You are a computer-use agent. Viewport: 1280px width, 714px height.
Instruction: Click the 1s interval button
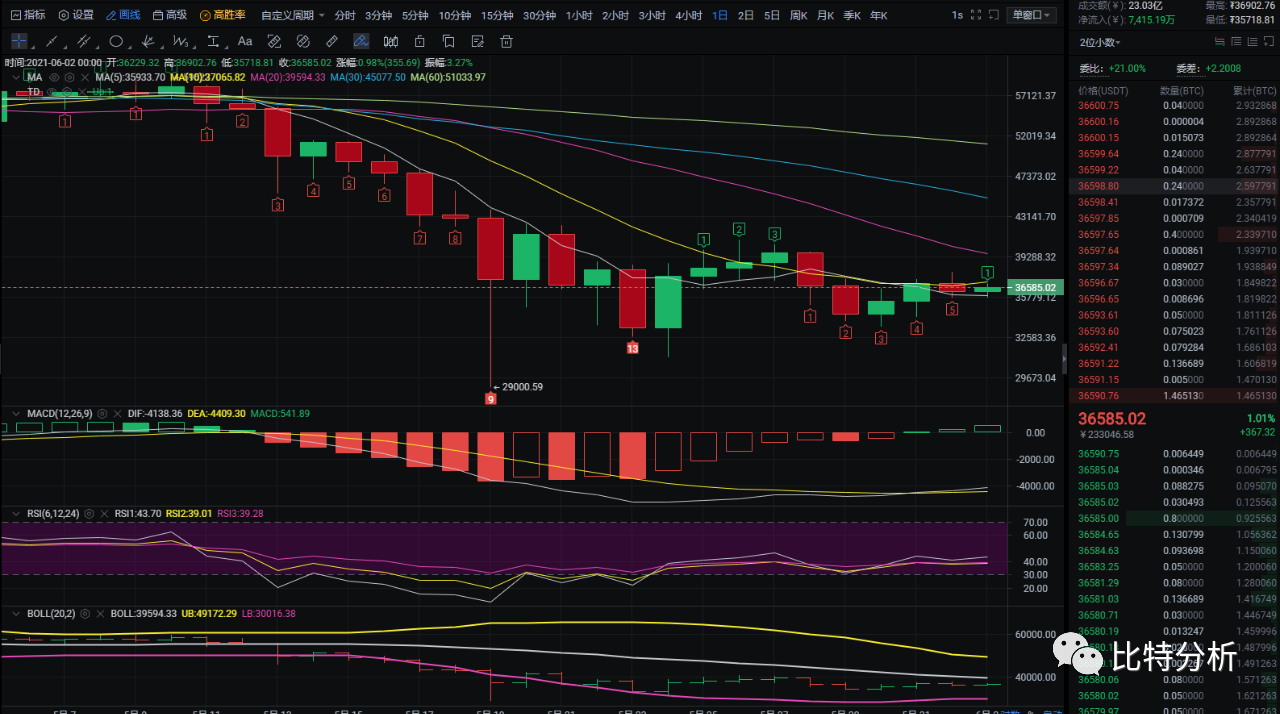(x=957, y=15)
